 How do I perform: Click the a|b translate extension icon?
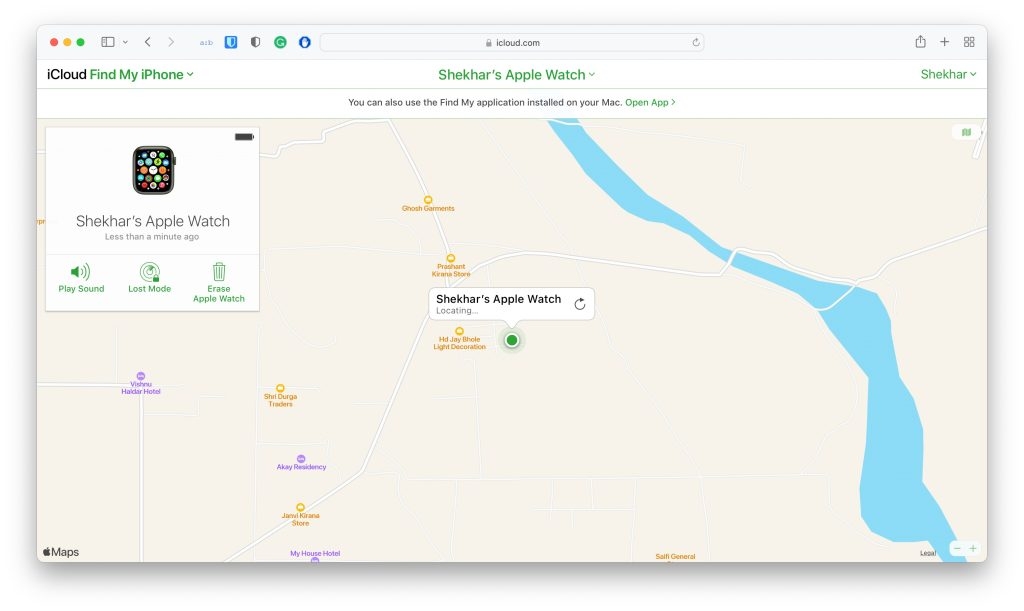[206, 42]
